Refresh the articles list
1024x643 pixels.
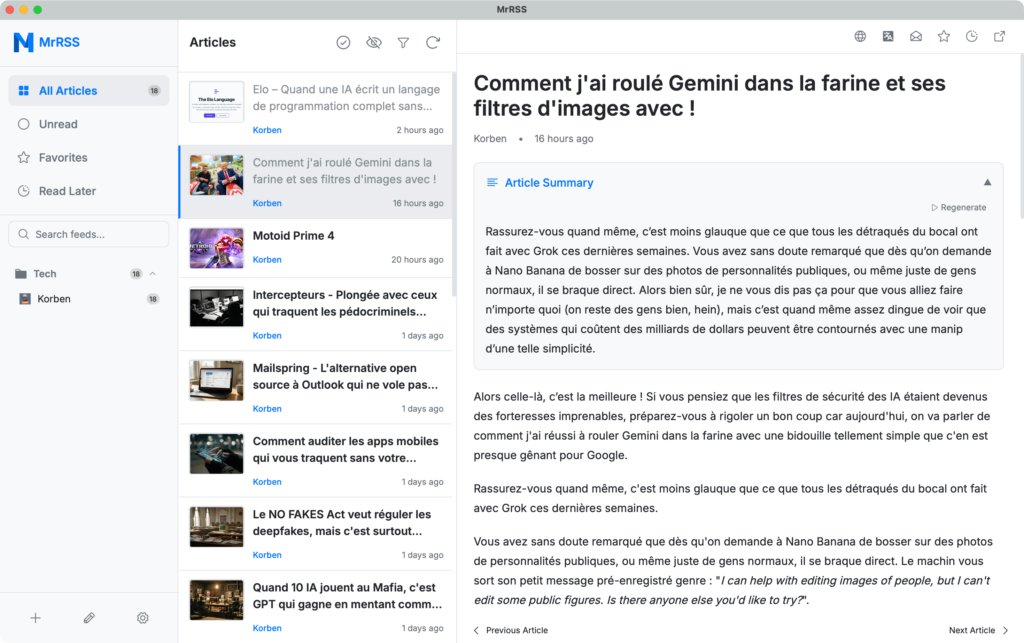pos(433,42)
